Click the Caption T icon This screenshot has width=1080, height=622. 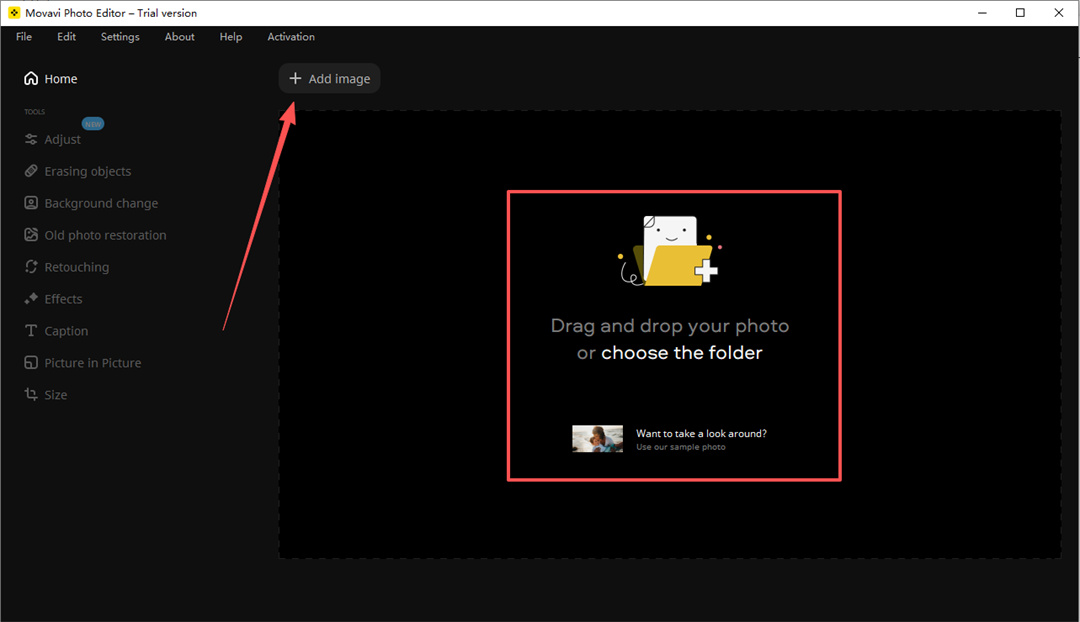pyautogui.click(x=31, y=331)
